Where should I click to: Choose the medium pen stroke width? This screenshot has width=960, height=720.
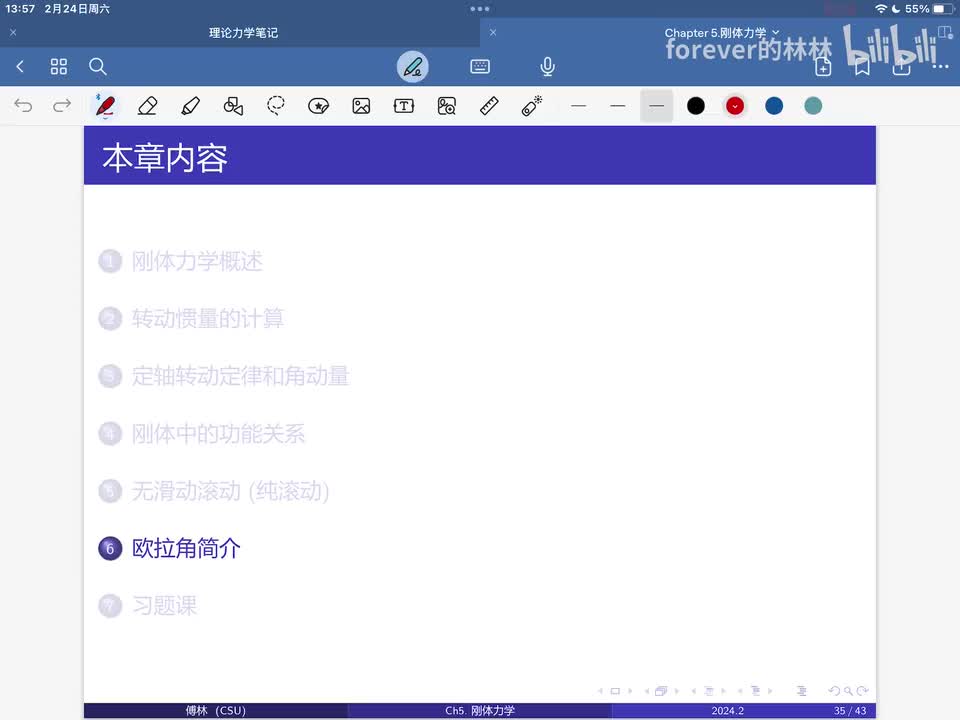(x=618, y=106)
